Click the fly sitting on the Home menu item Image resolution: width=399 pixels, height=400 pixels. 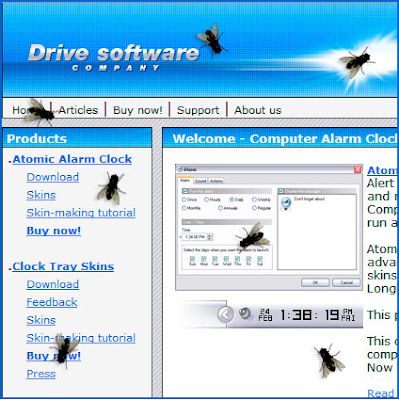(x=39, y=113)
